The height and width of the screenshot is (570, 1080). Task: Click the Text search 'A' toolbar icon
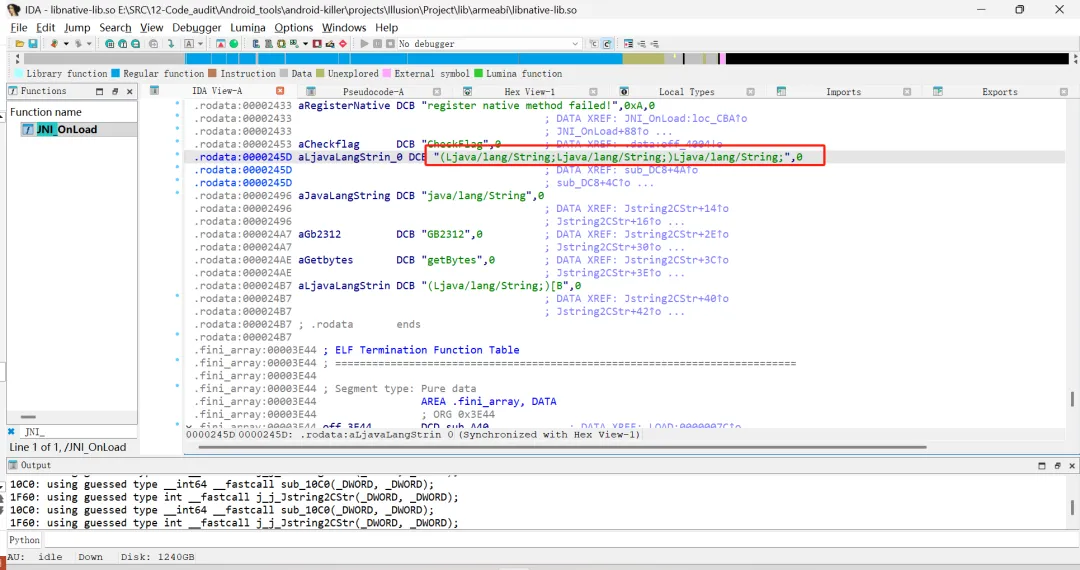tap(189, 43)
